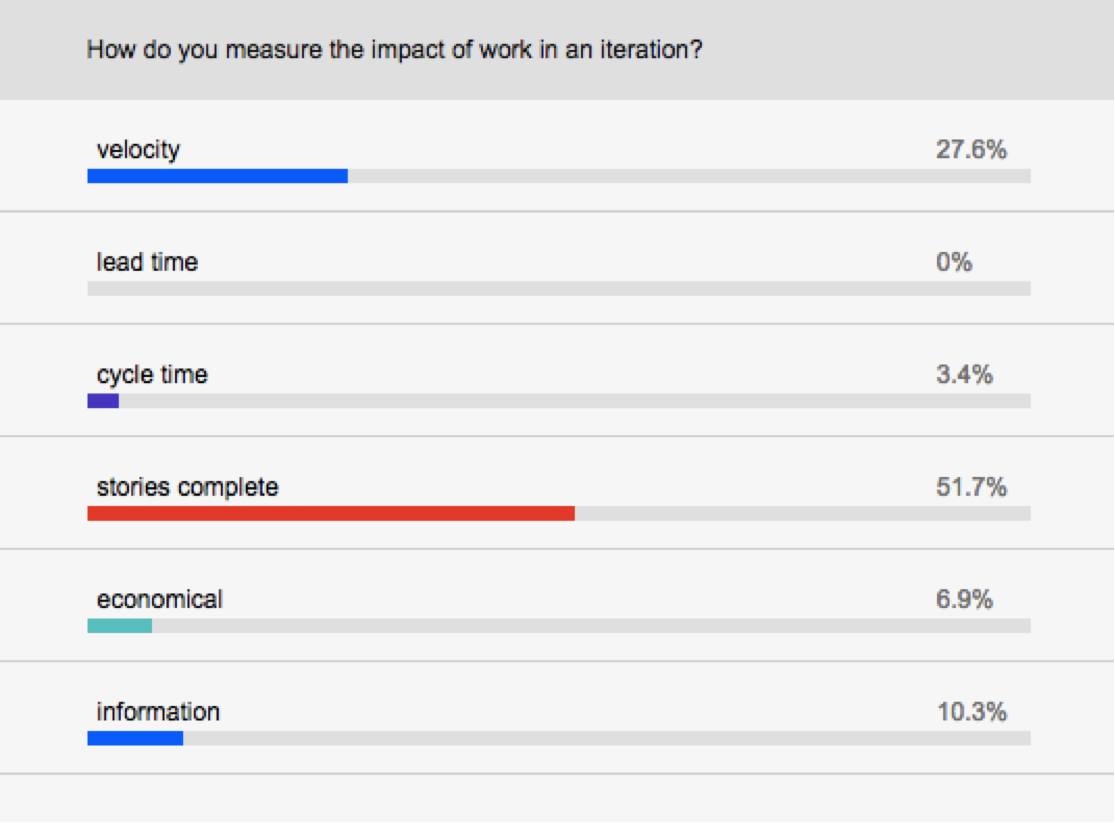Click the unfilled gray part of stories complete bar
1115x823 pixels.
tap(802, 513)
